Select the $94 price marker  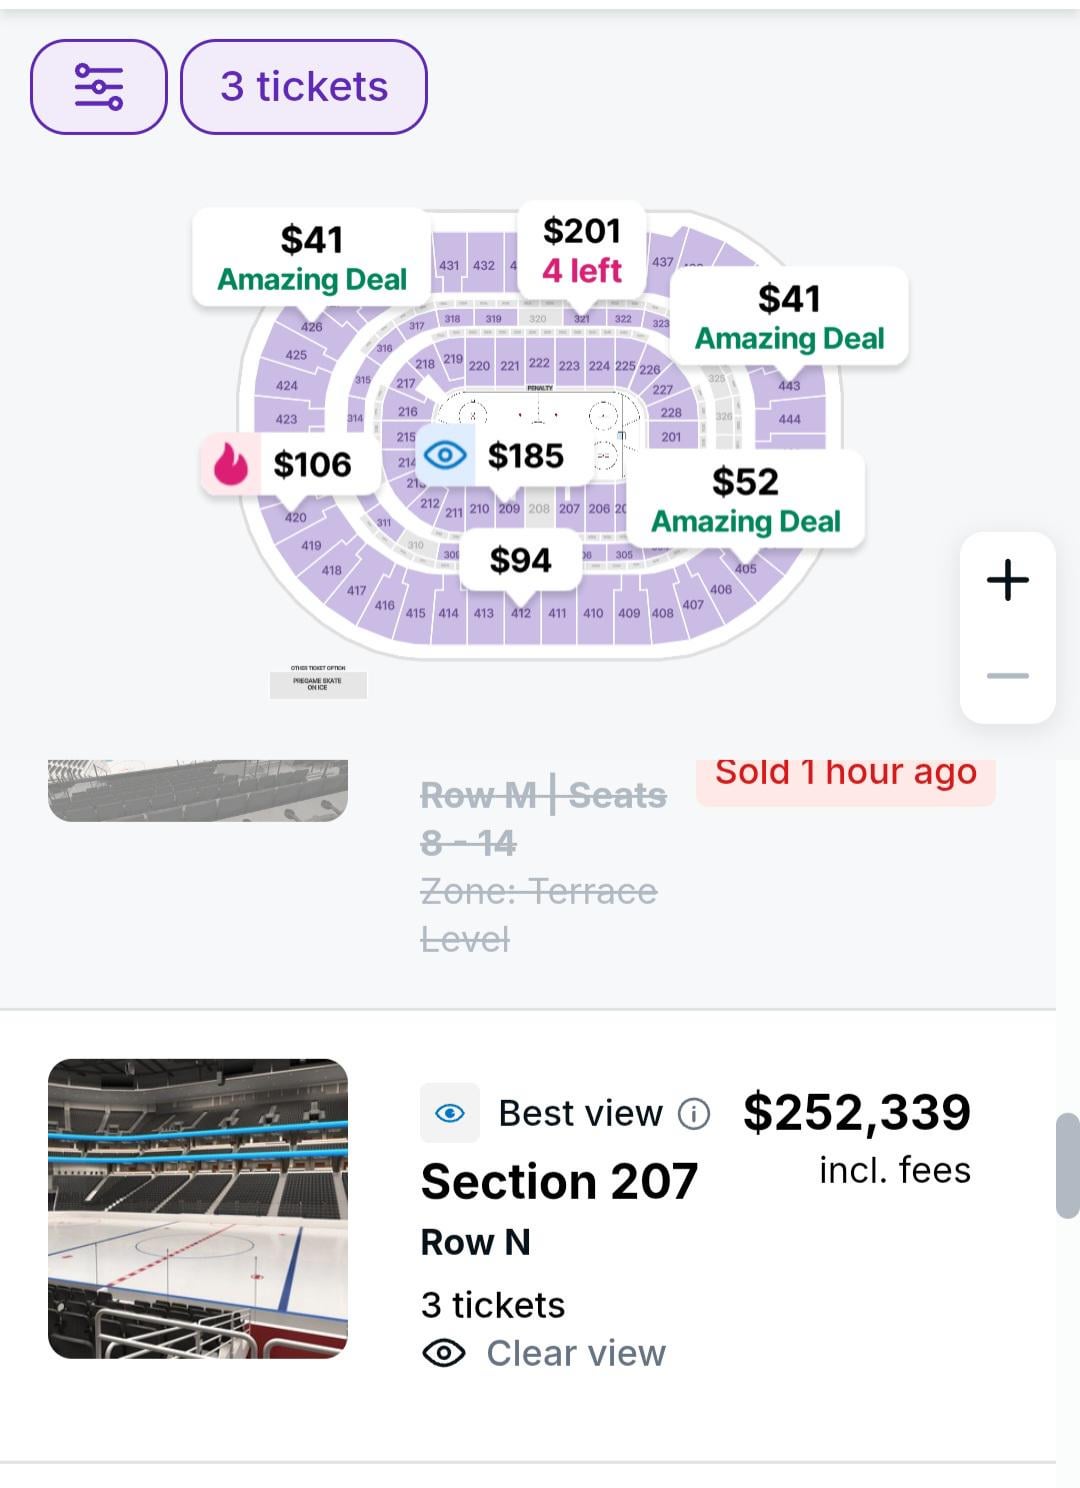(520, 560)
